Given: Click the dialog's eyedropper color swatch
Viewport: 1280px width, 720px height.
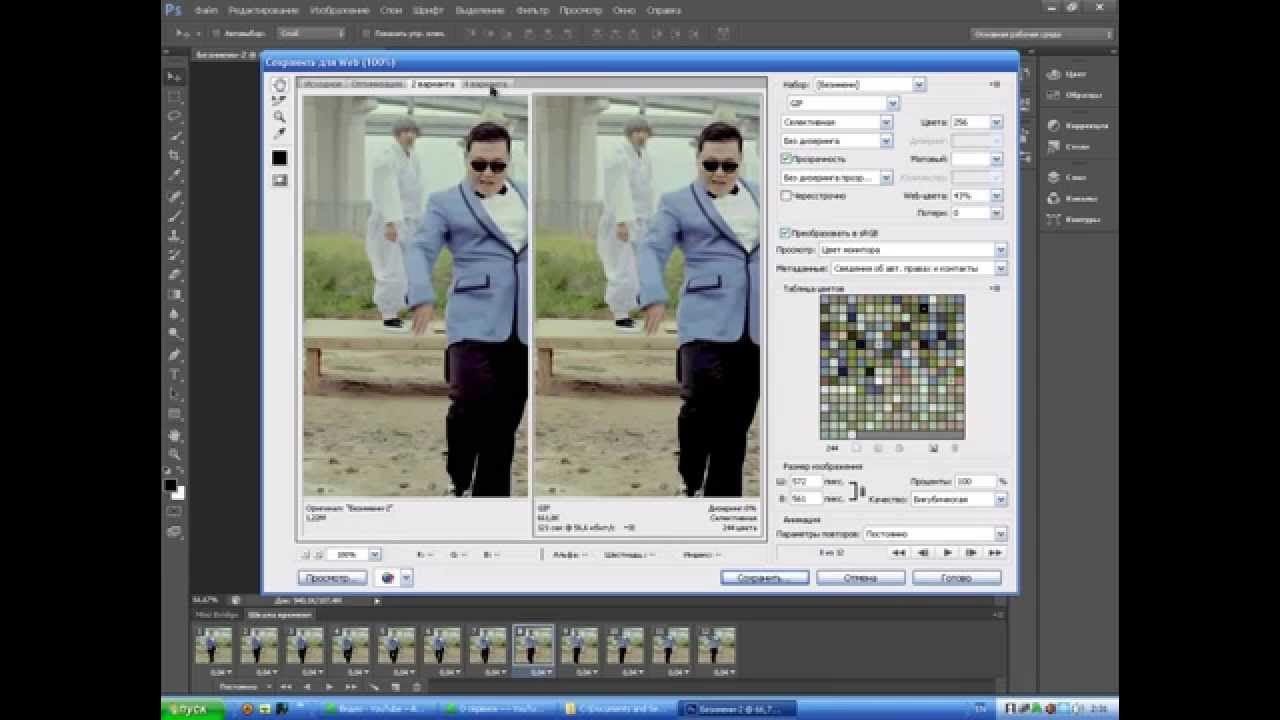Looking at the screenshot, I should 280,158.
